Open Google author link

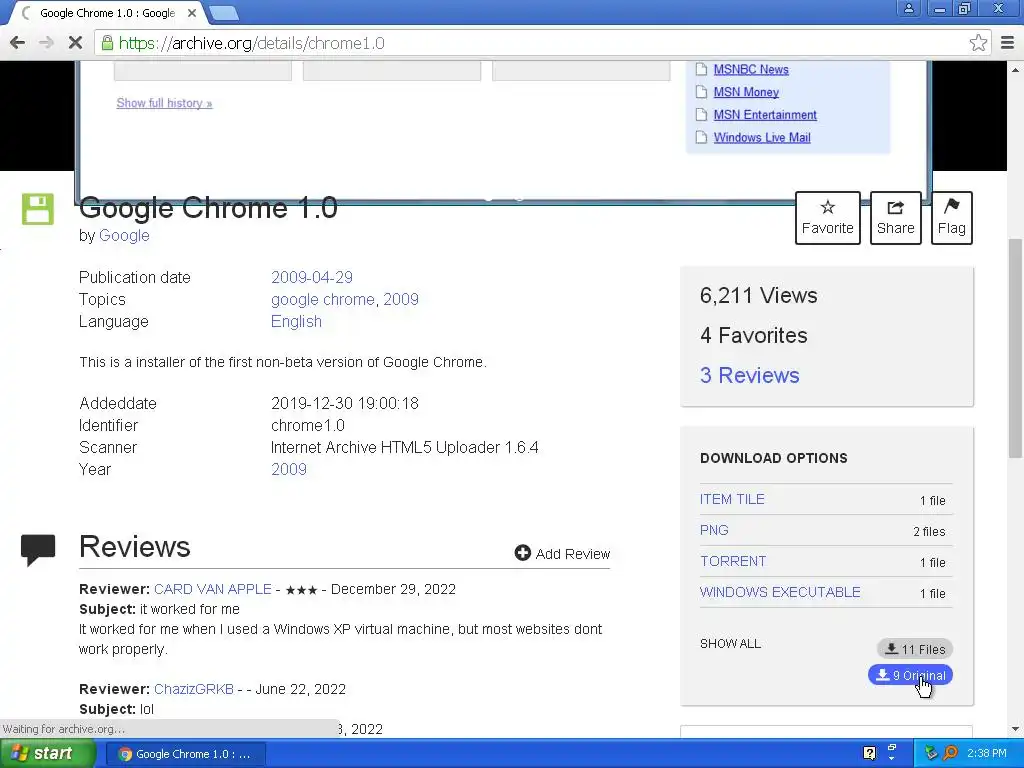pyautogui.click(x=124, y=236)
